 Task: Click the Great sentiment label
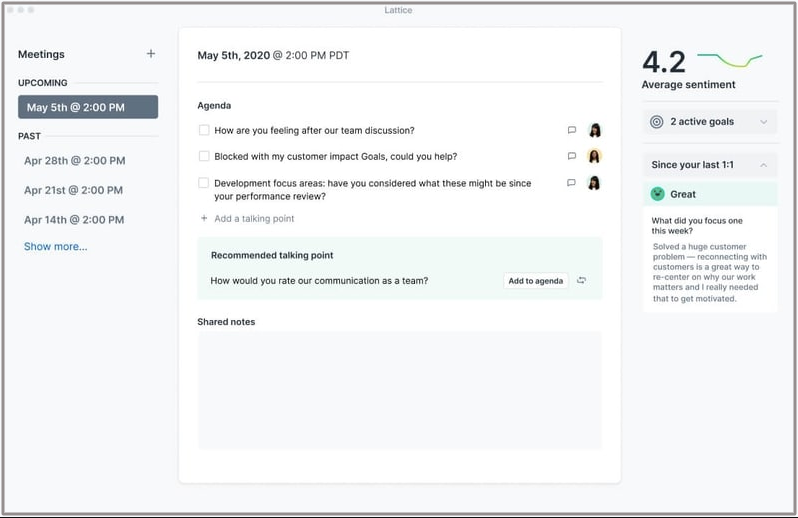[x=682, y=194]
